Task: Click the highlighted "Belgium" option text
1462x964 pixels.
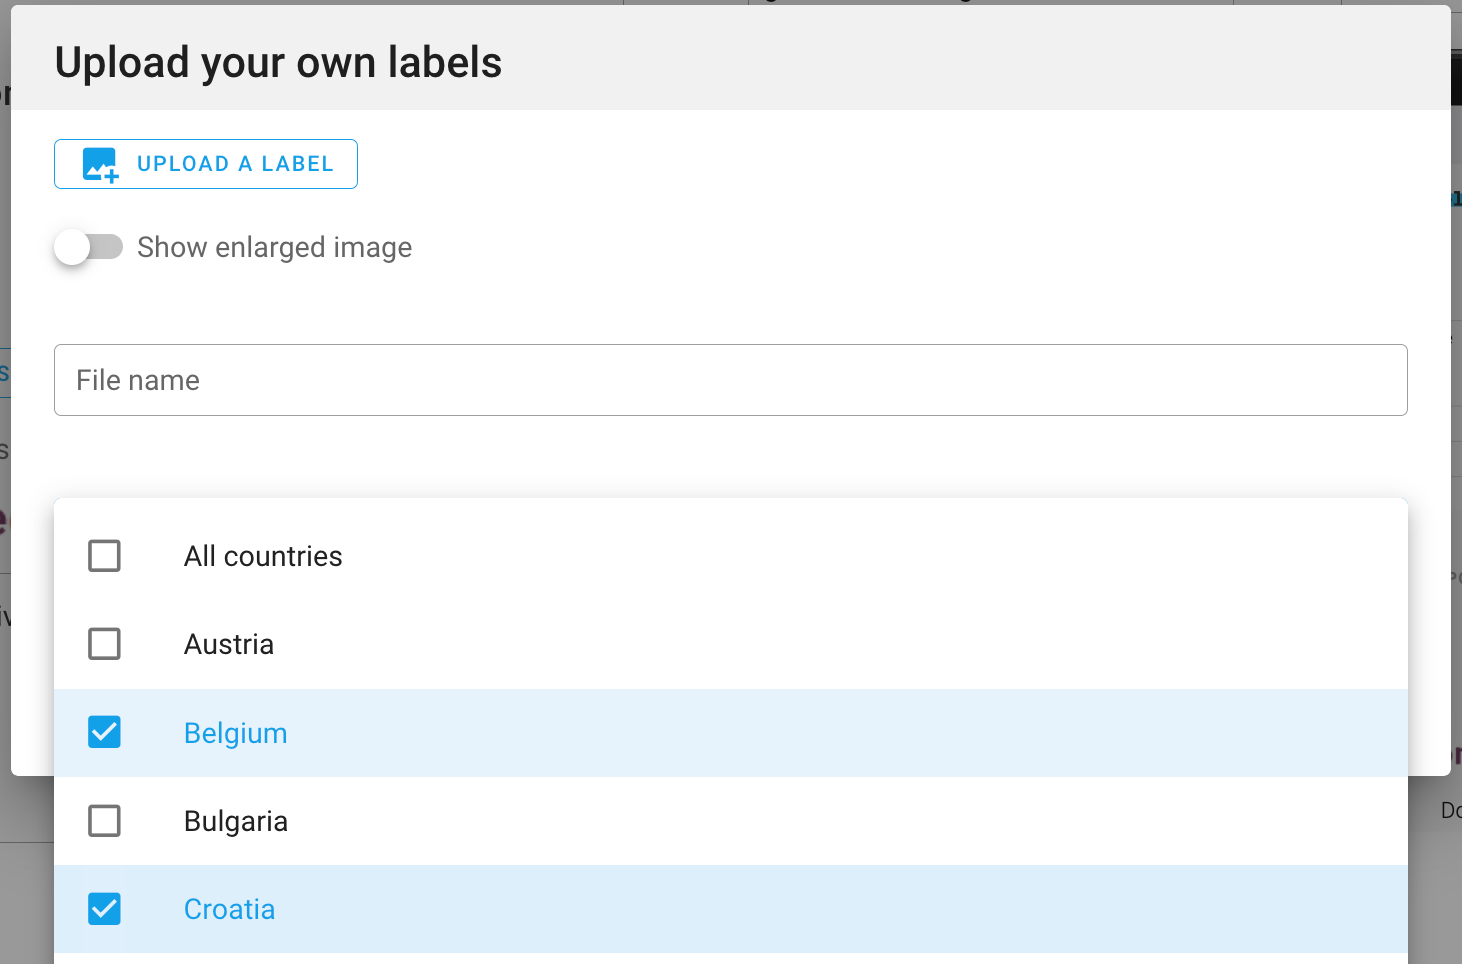Action: tap(236, 733)
